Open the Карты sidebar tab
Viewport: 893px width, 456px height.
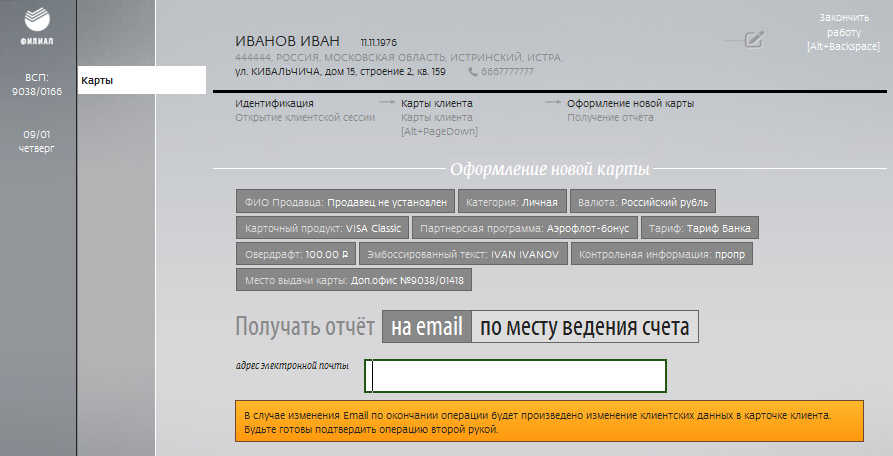click(141, 80)
